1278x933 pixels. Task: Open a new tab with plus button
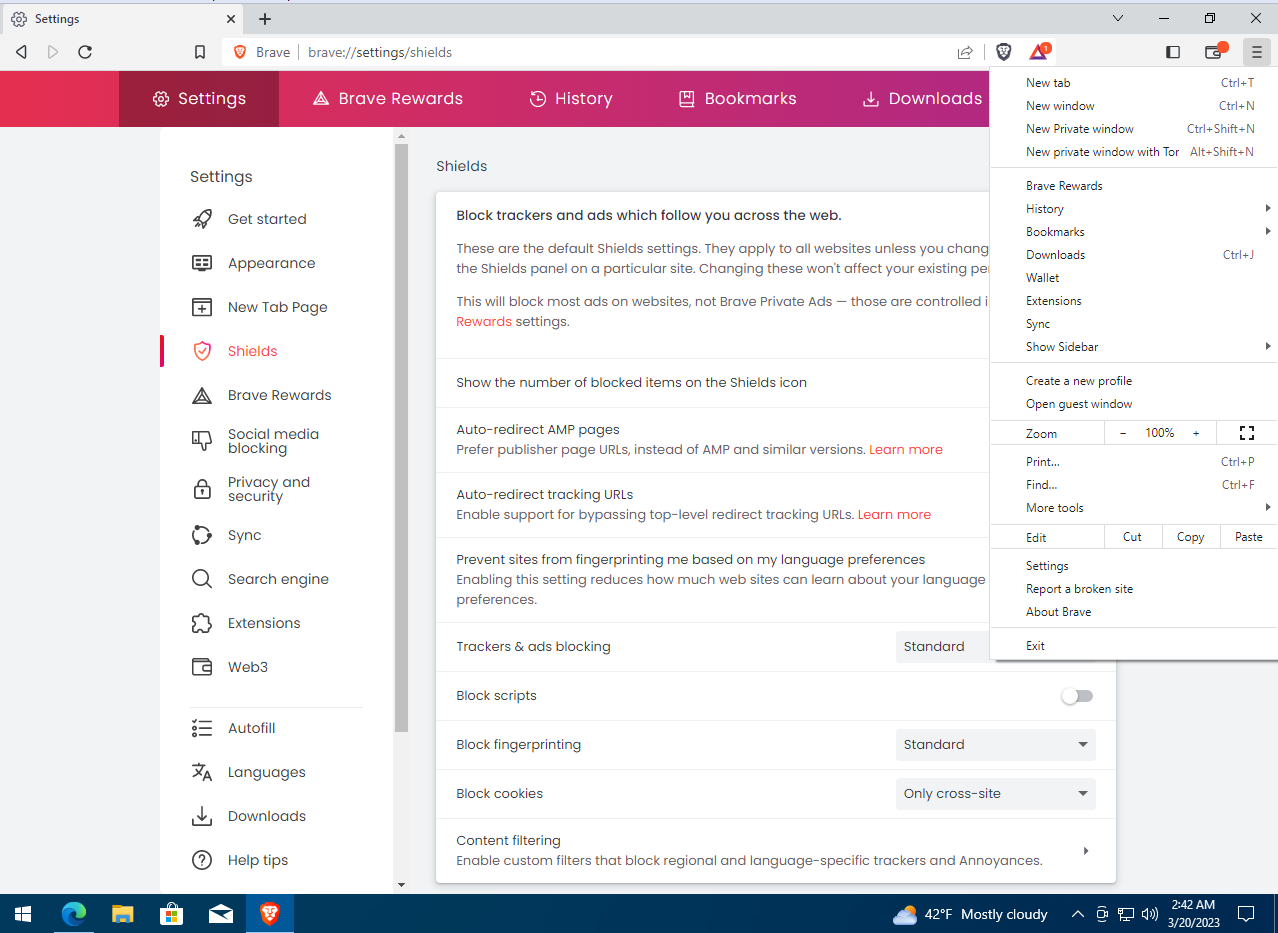coord(265,18)
